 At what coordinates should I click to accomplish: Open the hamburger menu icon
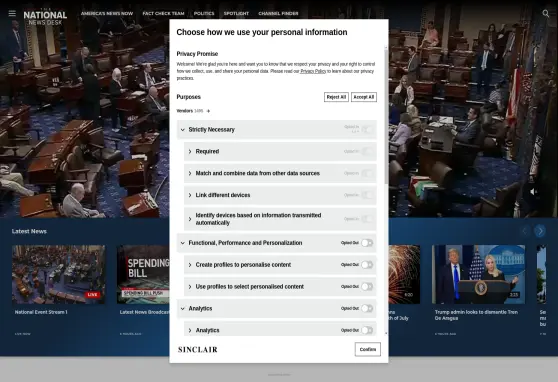(12, 13)
